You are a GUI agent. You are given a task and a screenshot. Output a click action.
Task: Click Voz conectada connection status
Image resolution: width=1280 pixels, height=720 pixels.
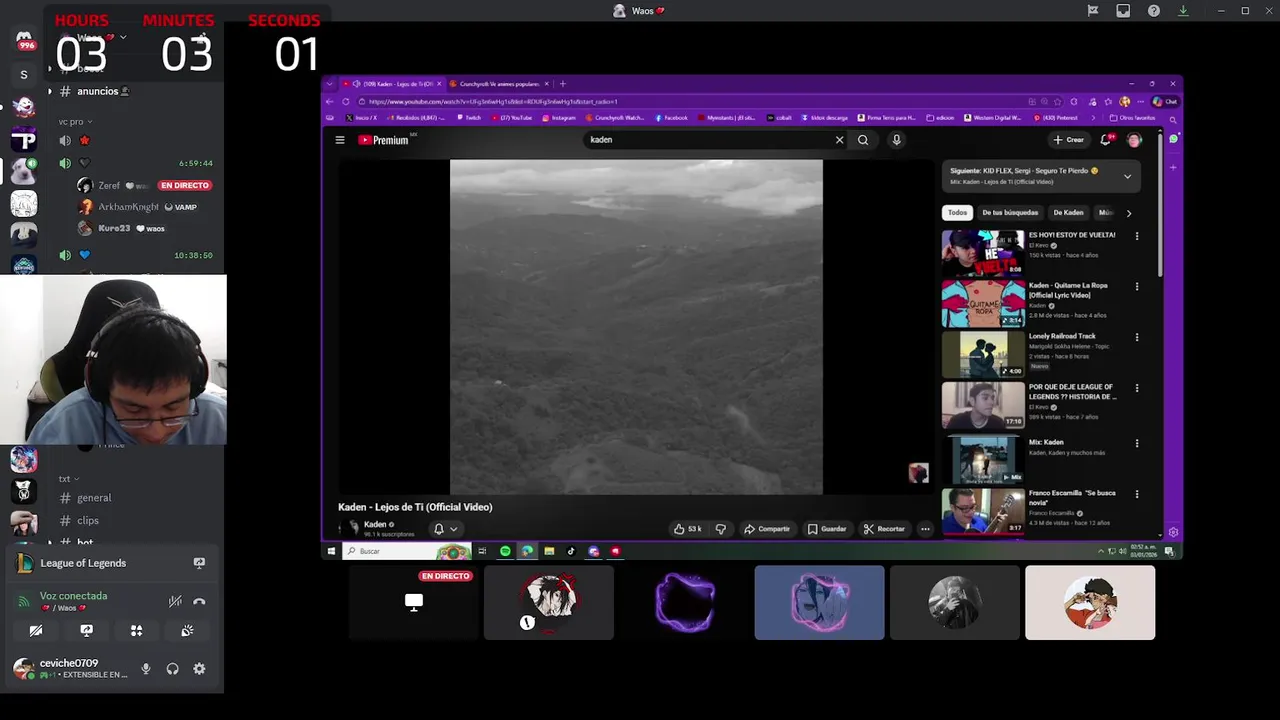pyautogui.click(x=73, y=596)
